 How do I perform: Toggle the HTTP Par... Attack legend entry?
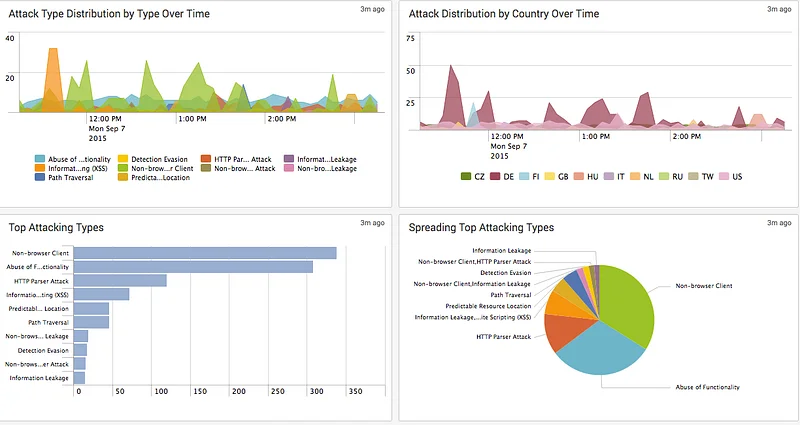pos(236,159)
